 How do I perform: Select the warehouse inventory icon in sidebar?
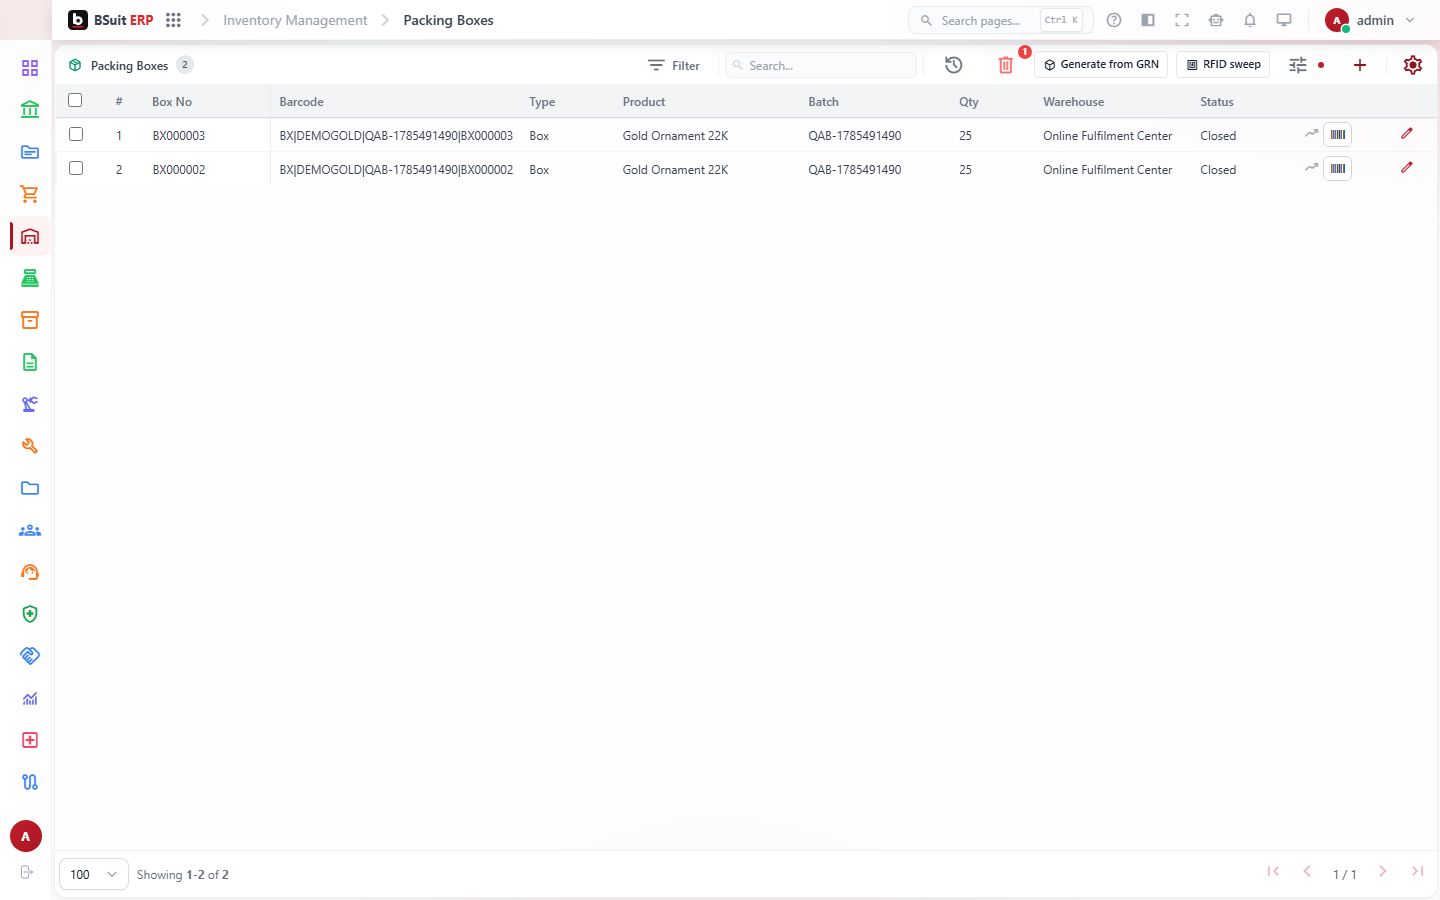[x=30, y=236]
